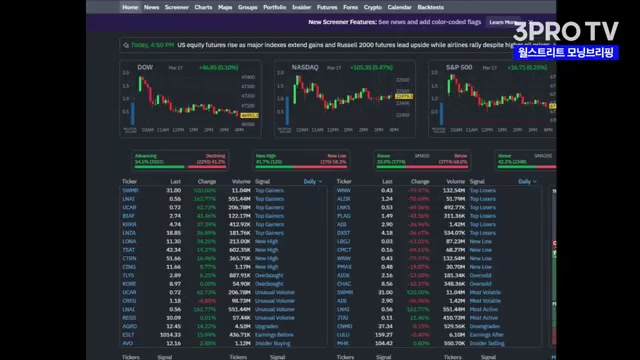This screenshot has width=640, height=360.
Task: Click the Top Gainers signal beside UCAR
Action: (269, 207)
